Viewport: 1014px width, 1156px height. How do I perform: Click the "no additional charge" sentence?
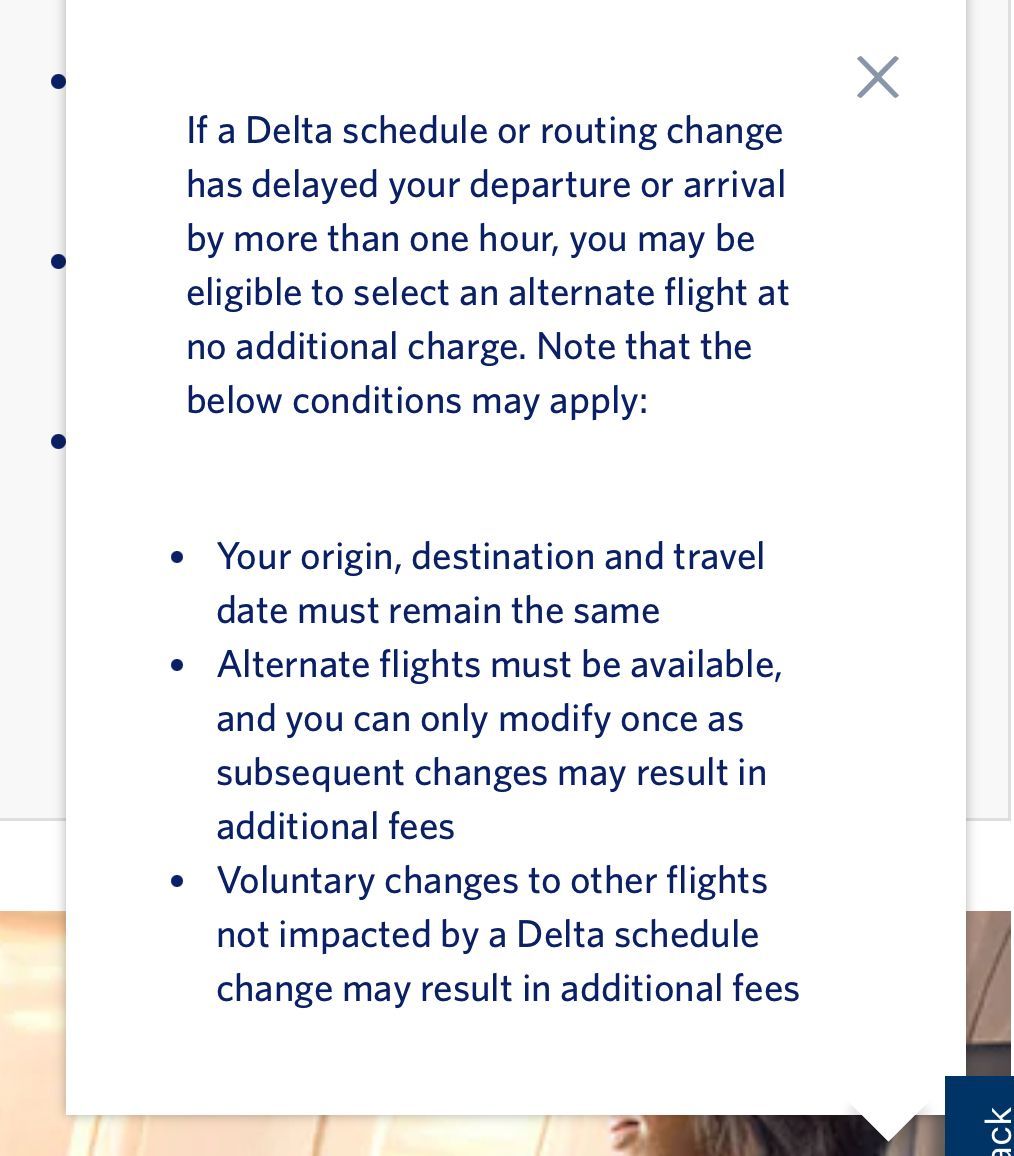(355, 347)
